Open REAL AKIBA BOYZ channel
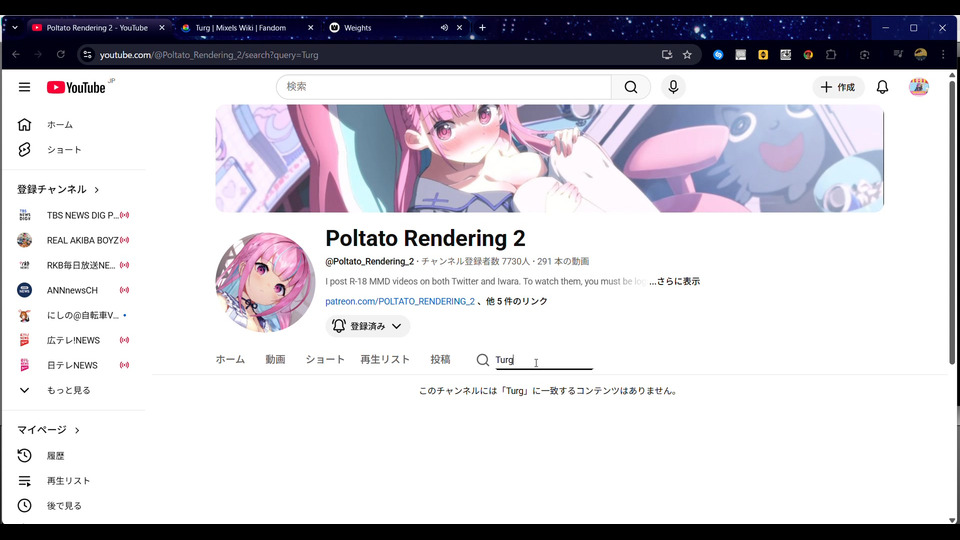960x540 pixels. tap(73, 240)
